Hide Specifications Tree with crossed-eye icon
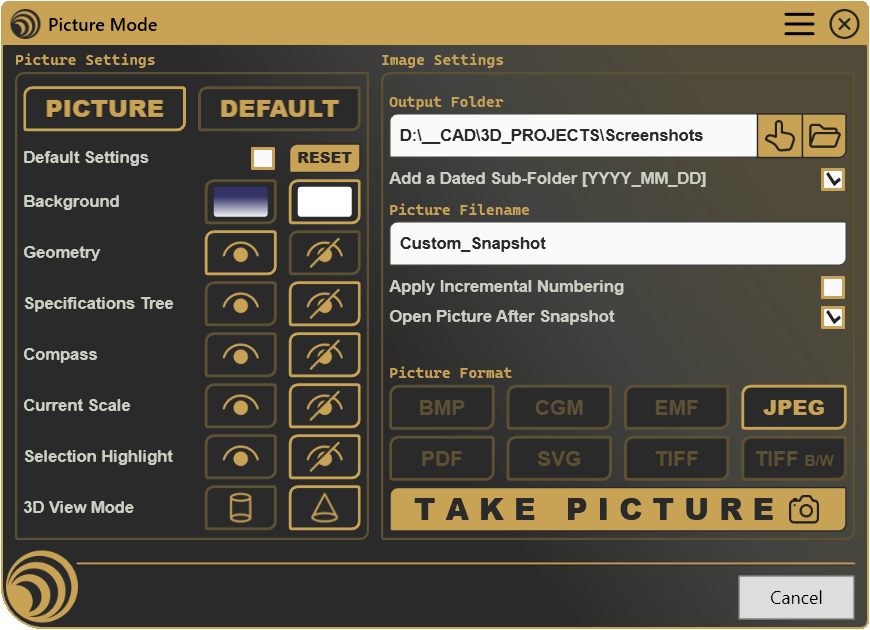Viewport: 870px width, 630px height. (x=325, y=304)
